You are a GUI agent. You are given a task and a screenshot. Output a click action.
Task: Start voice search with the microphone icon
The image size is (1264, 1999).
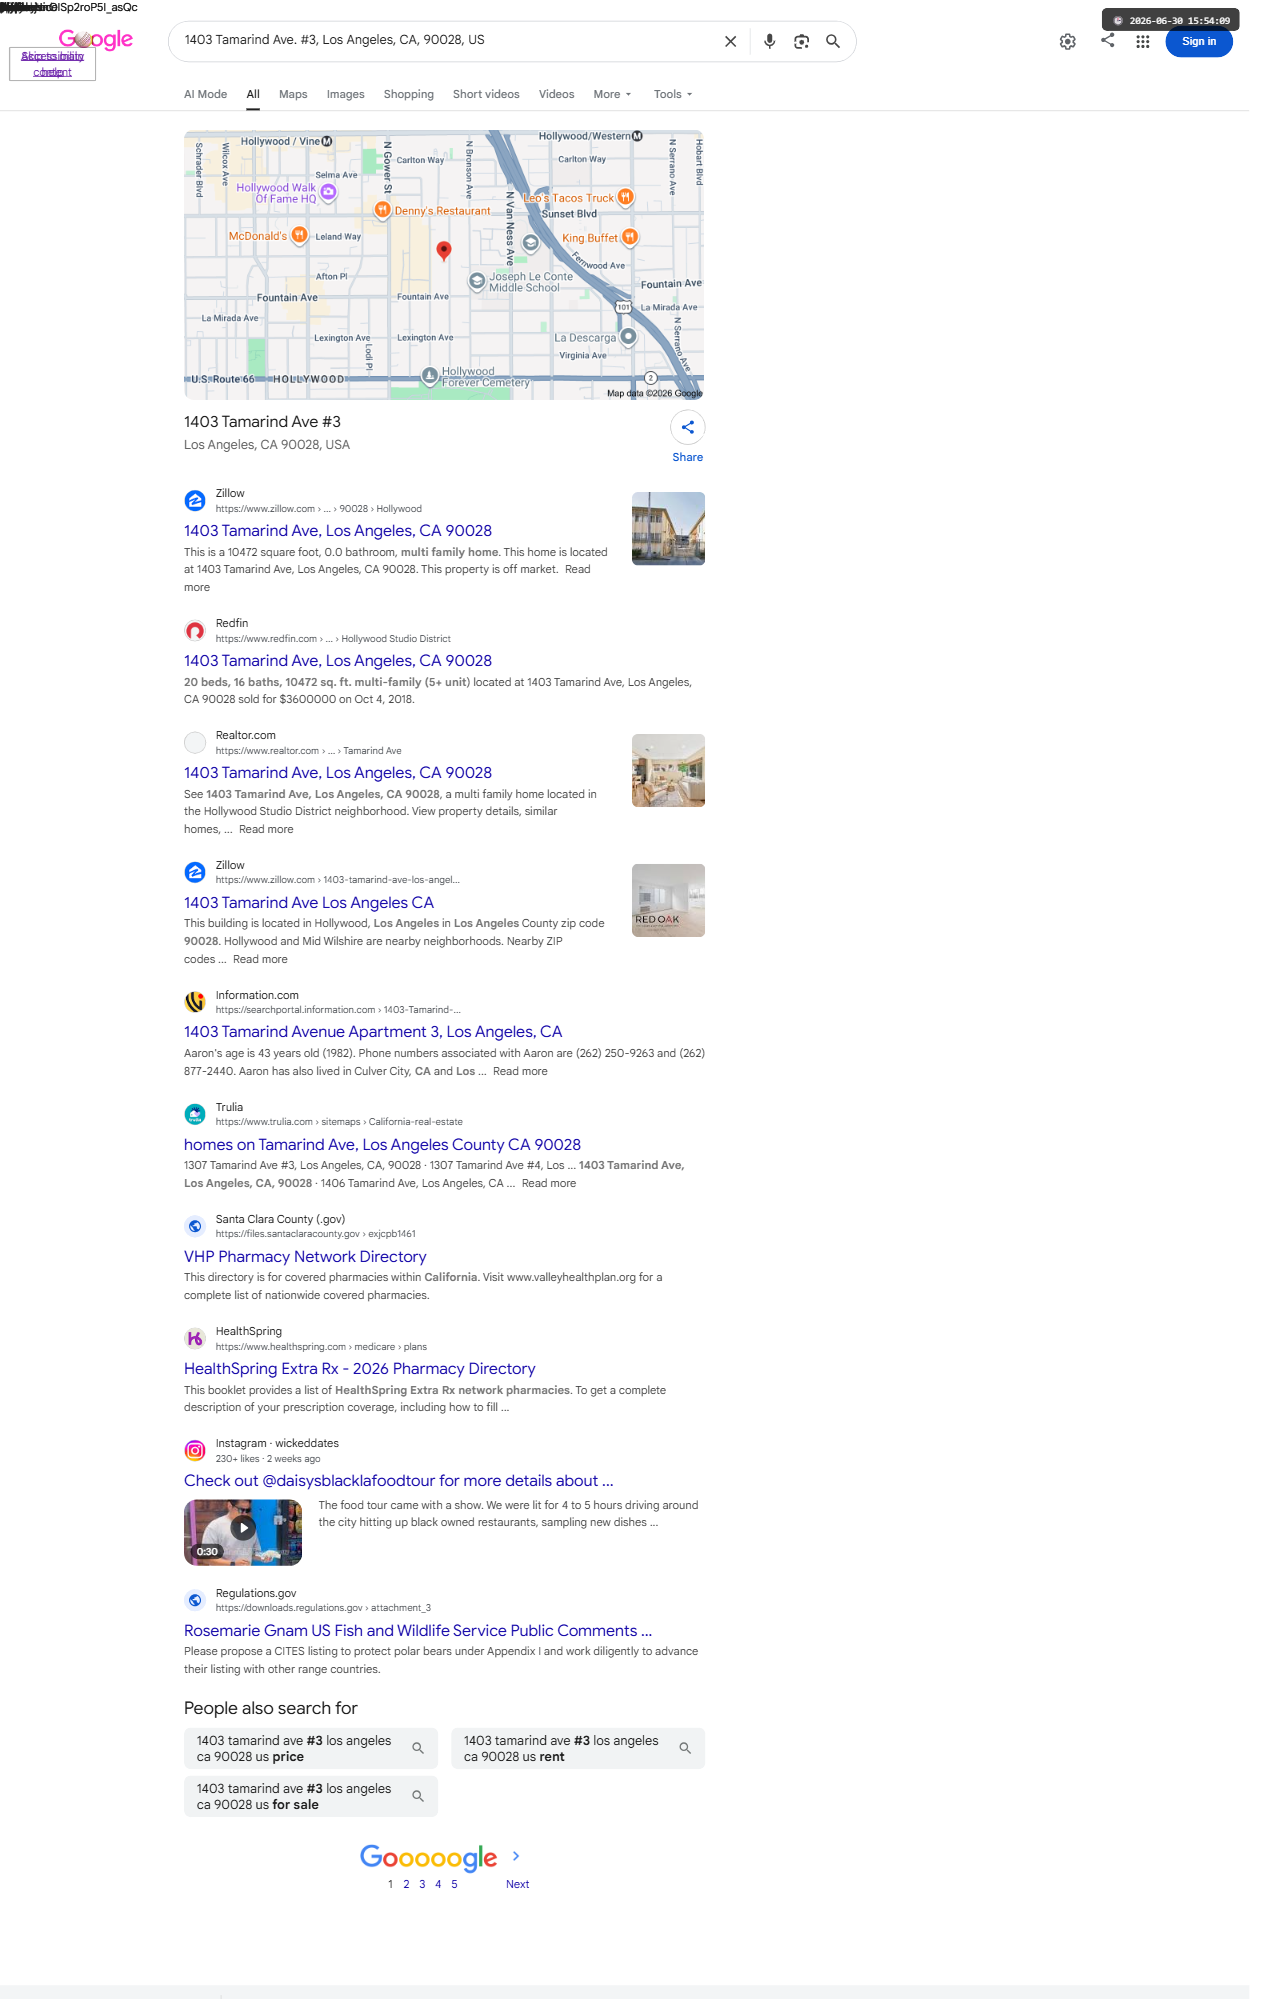[x=769, y=42]
